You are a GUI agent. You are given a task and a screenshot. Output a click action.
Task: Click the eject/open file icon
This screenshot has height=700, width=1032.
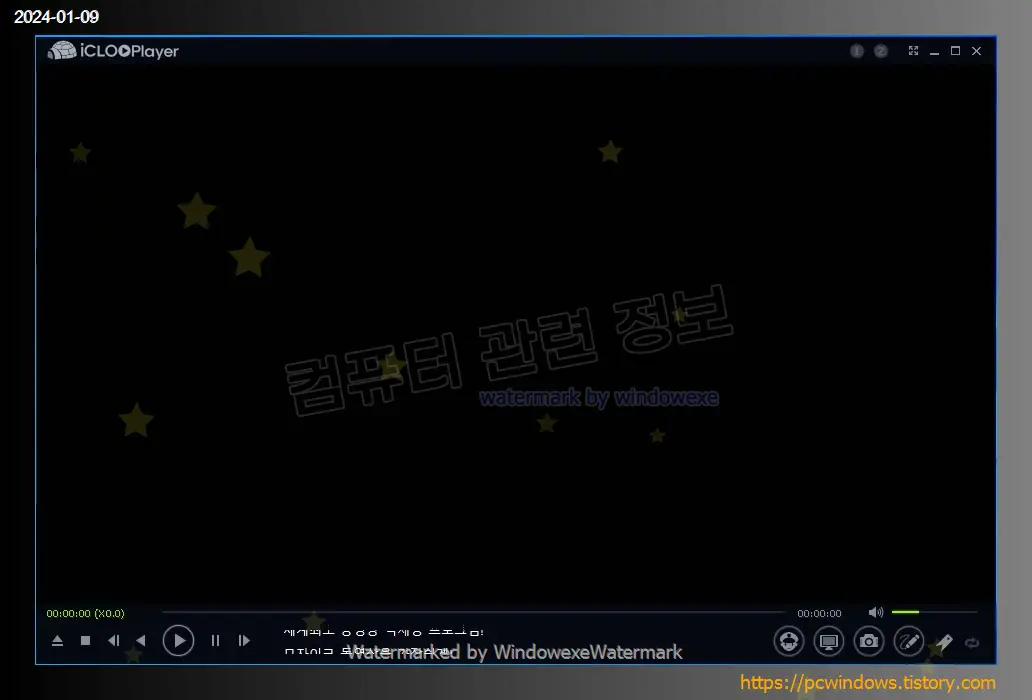(x=57, y=641)
